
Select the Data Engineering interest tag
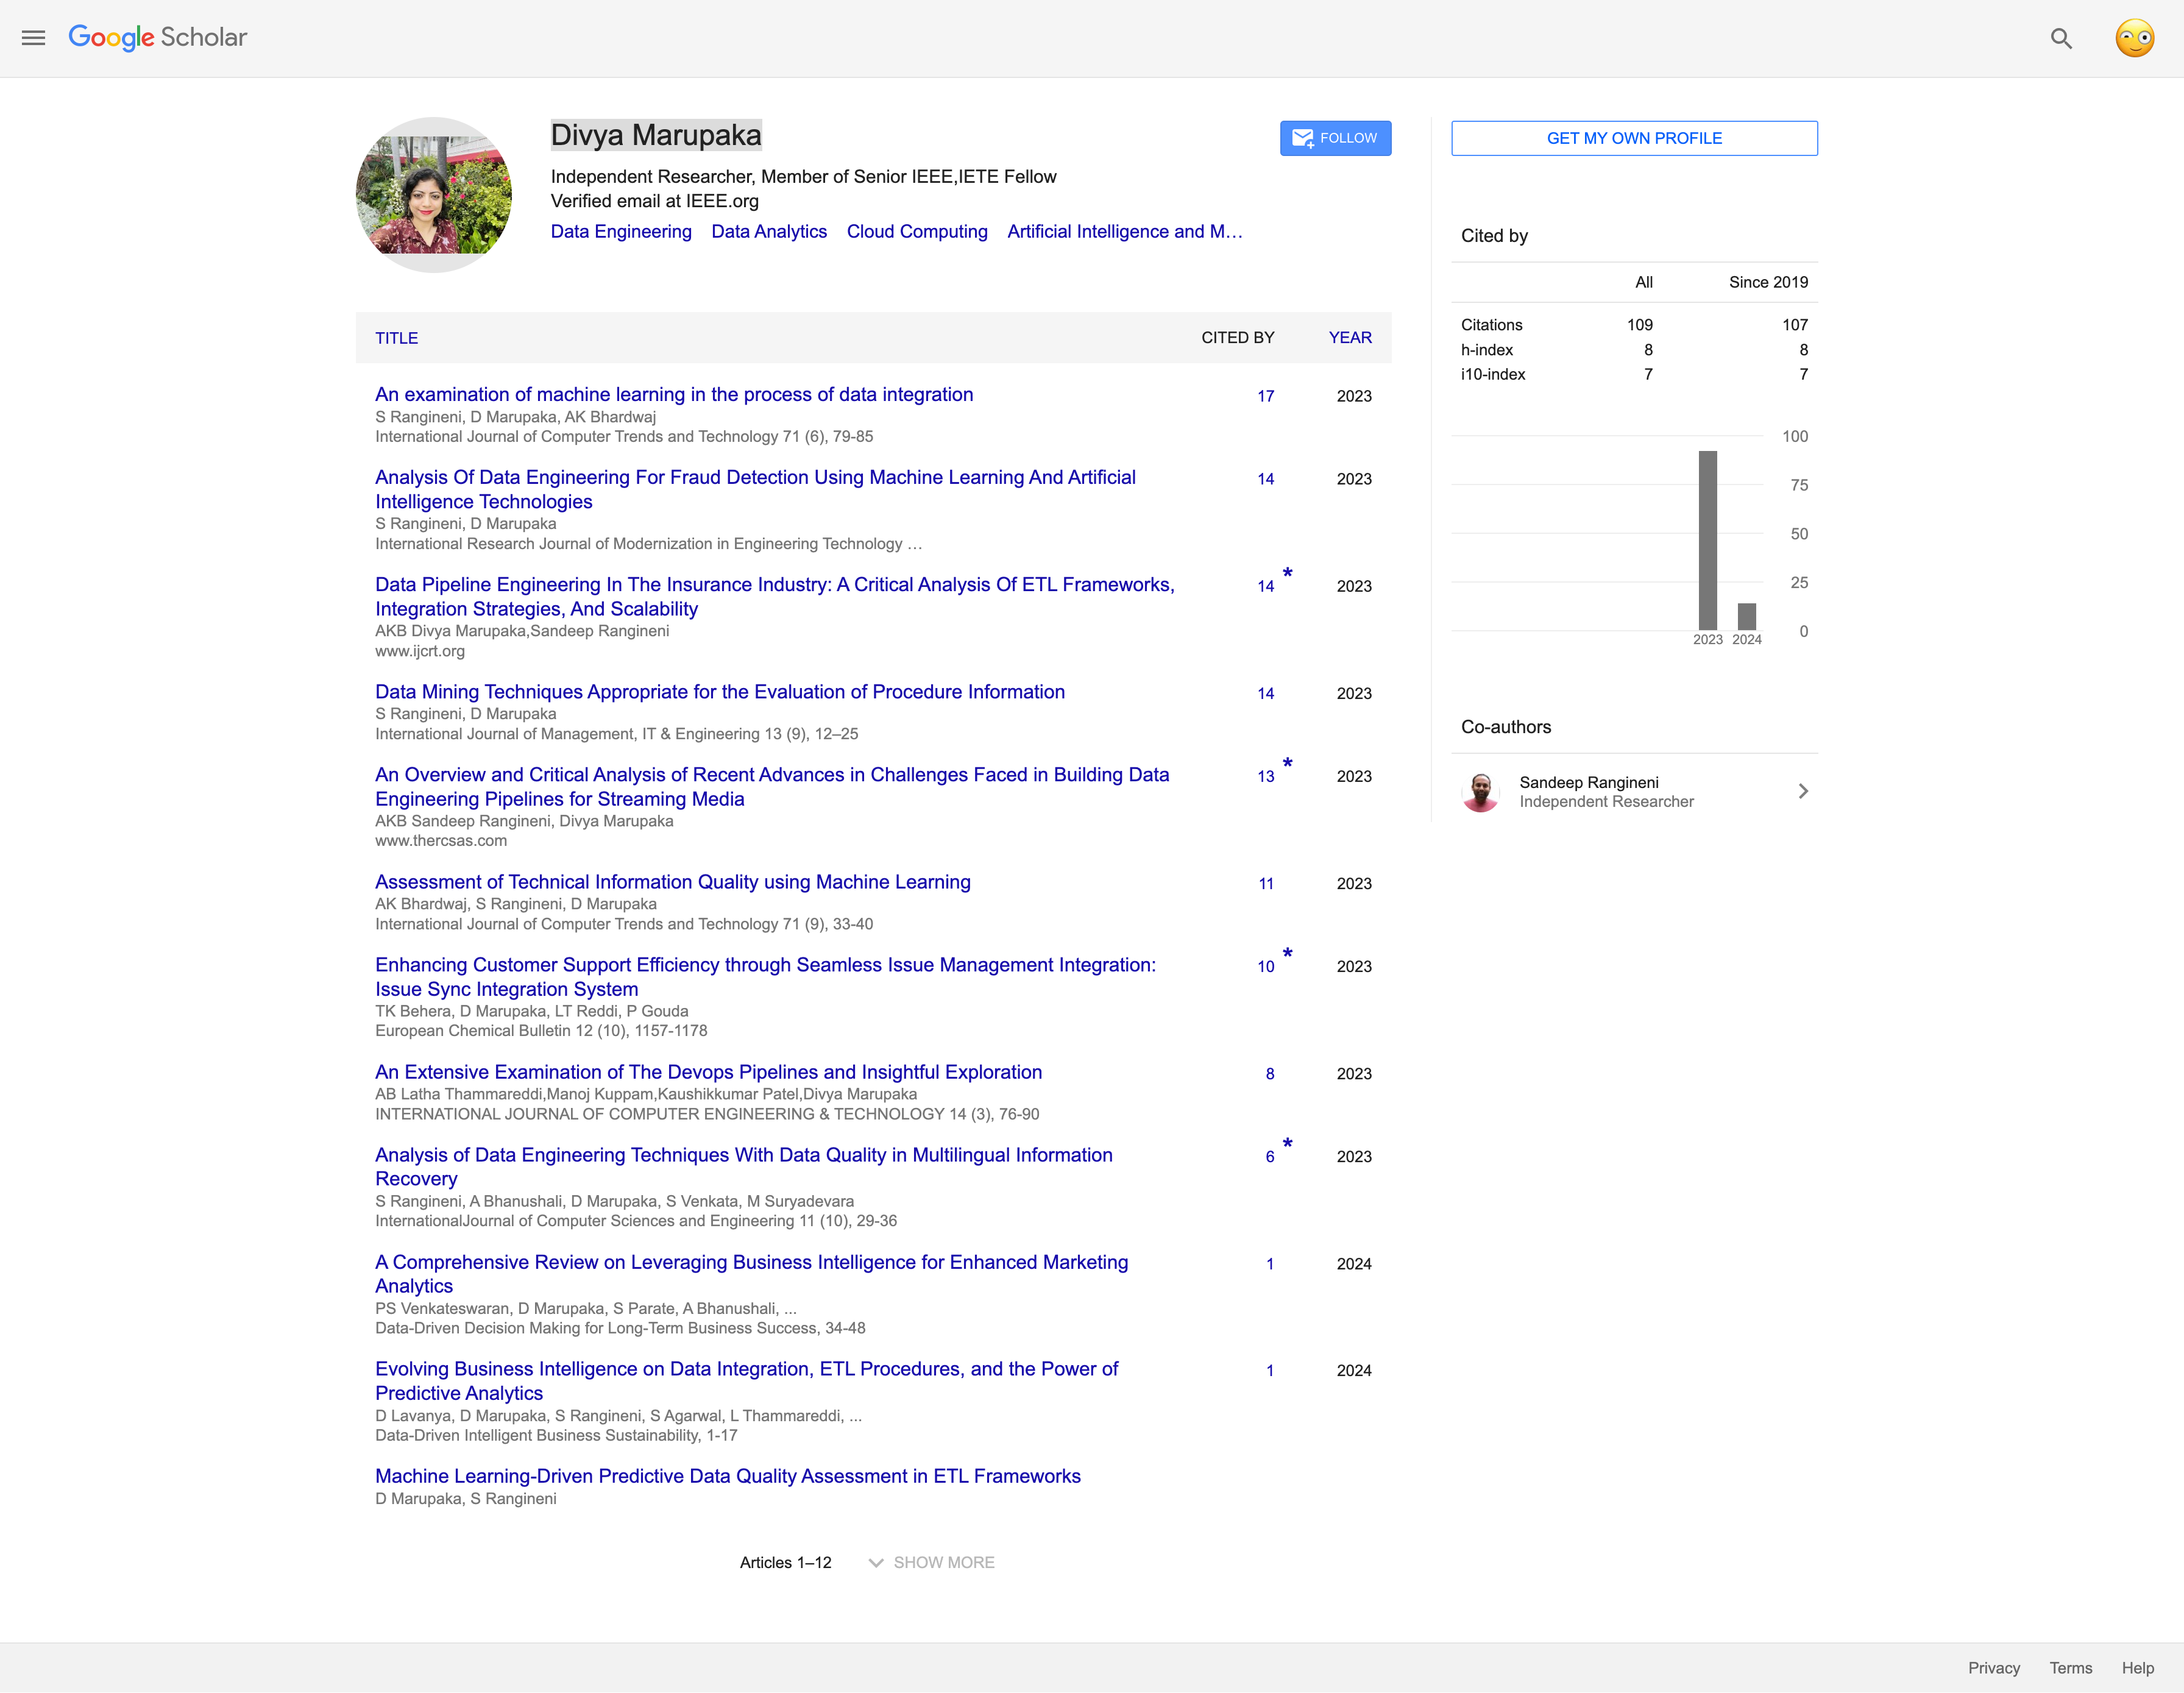tap(621, 232)
